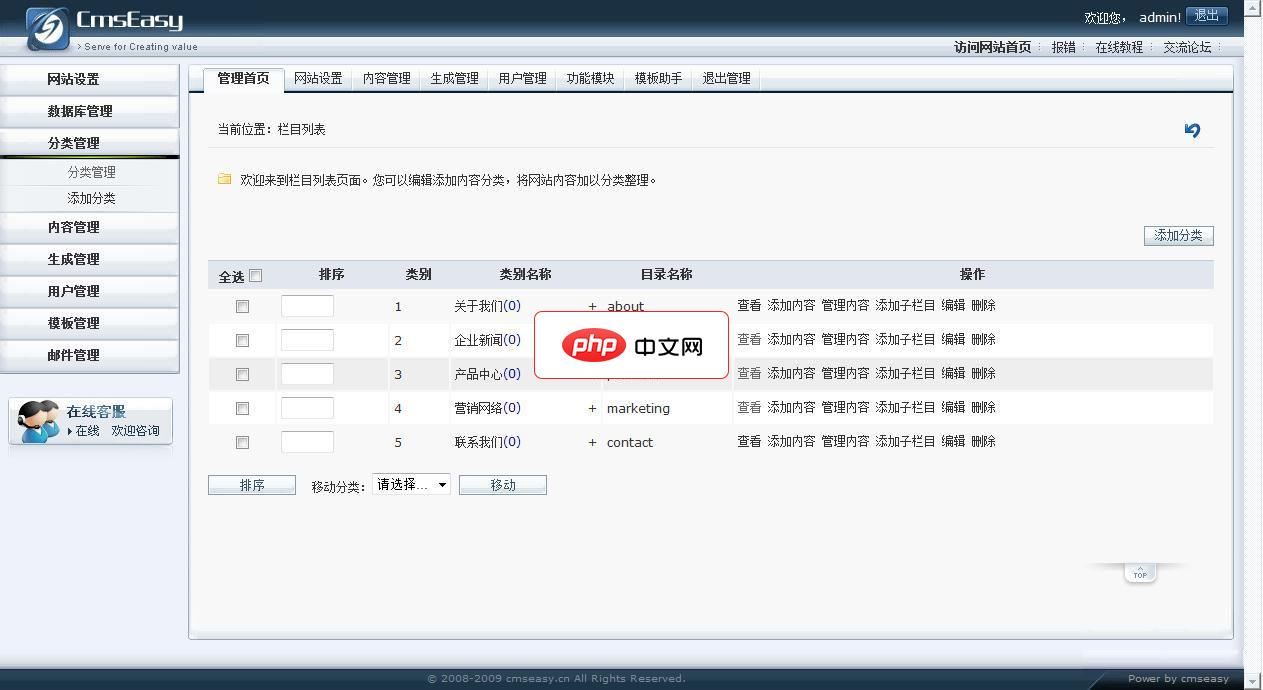Click the scrollbar up arrow icon
This screenshot has height=690, width=1263.
[1254, 7]
